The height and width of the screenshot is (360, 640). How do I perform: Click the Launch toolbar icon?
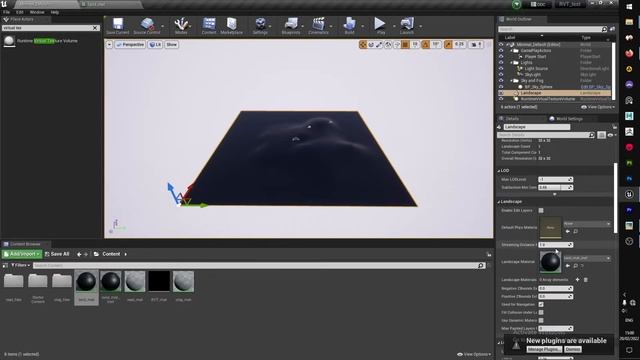click(x=407, y=26)
